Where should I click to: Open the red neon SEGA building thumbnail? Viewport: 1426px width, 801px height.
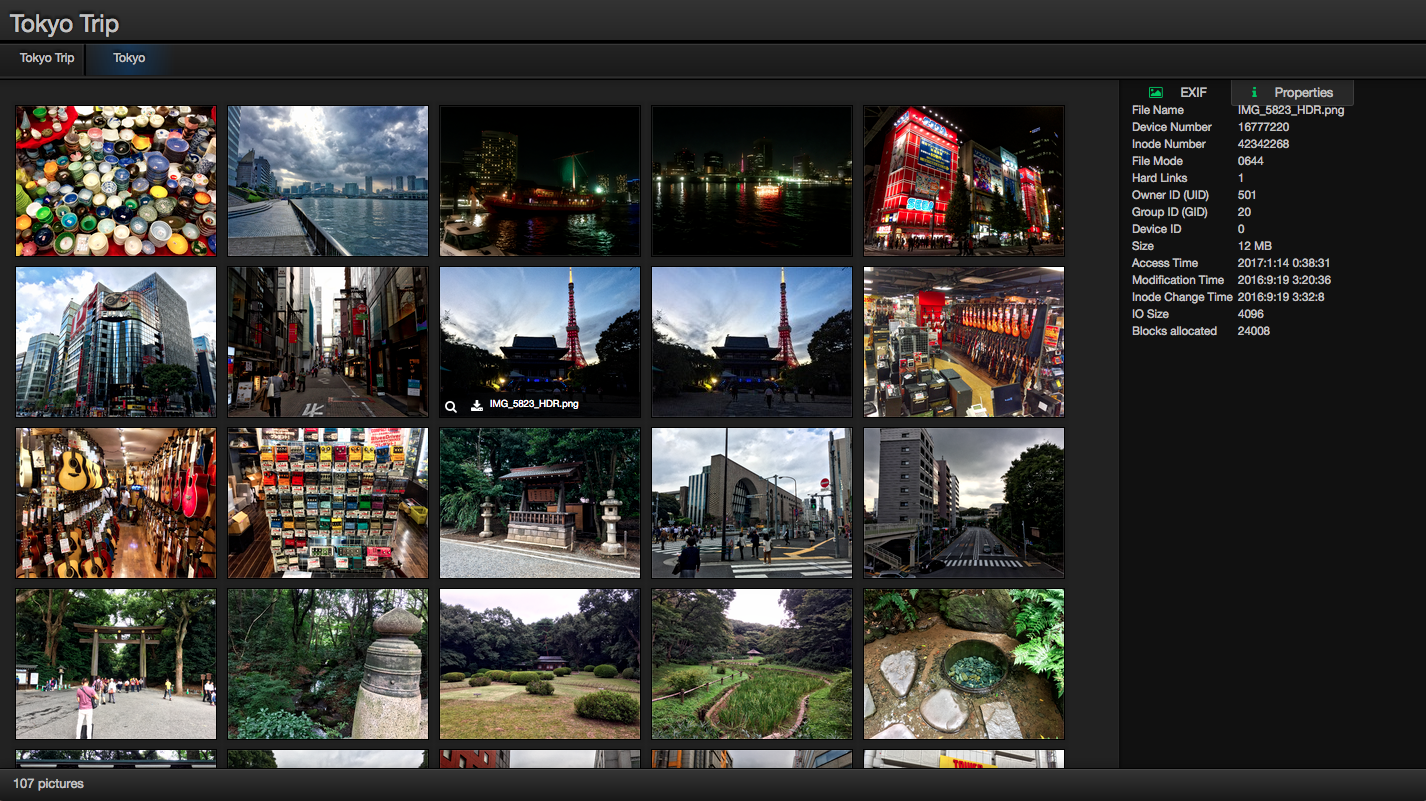[964, 181]
